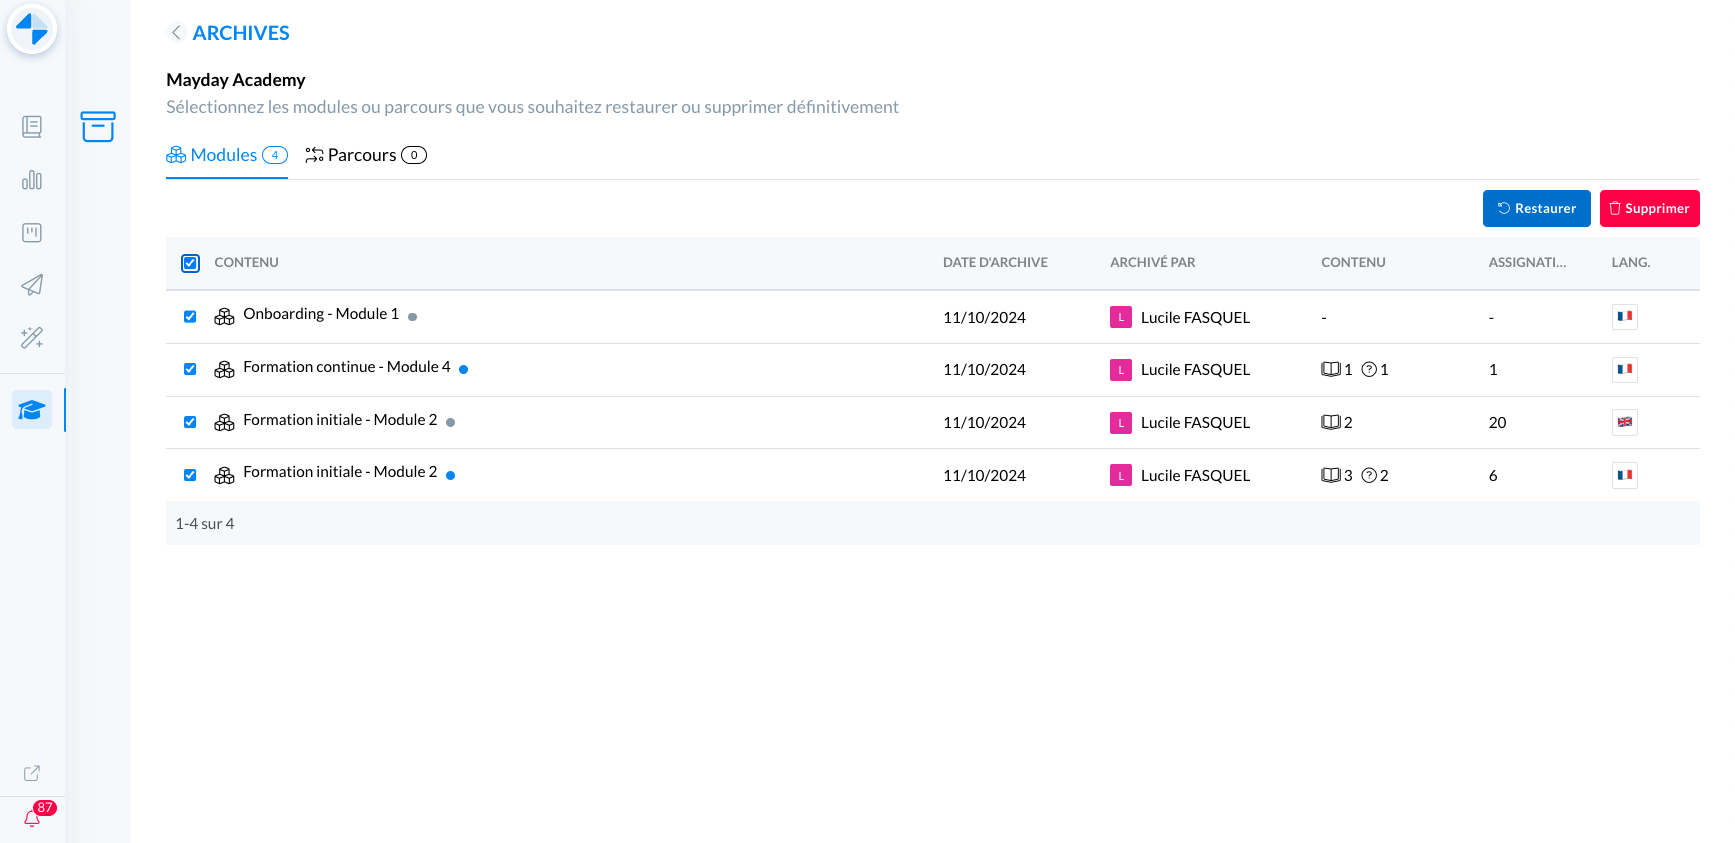Switch to the Parcours tab
The image size is (1735, 843).
point(365,155)
